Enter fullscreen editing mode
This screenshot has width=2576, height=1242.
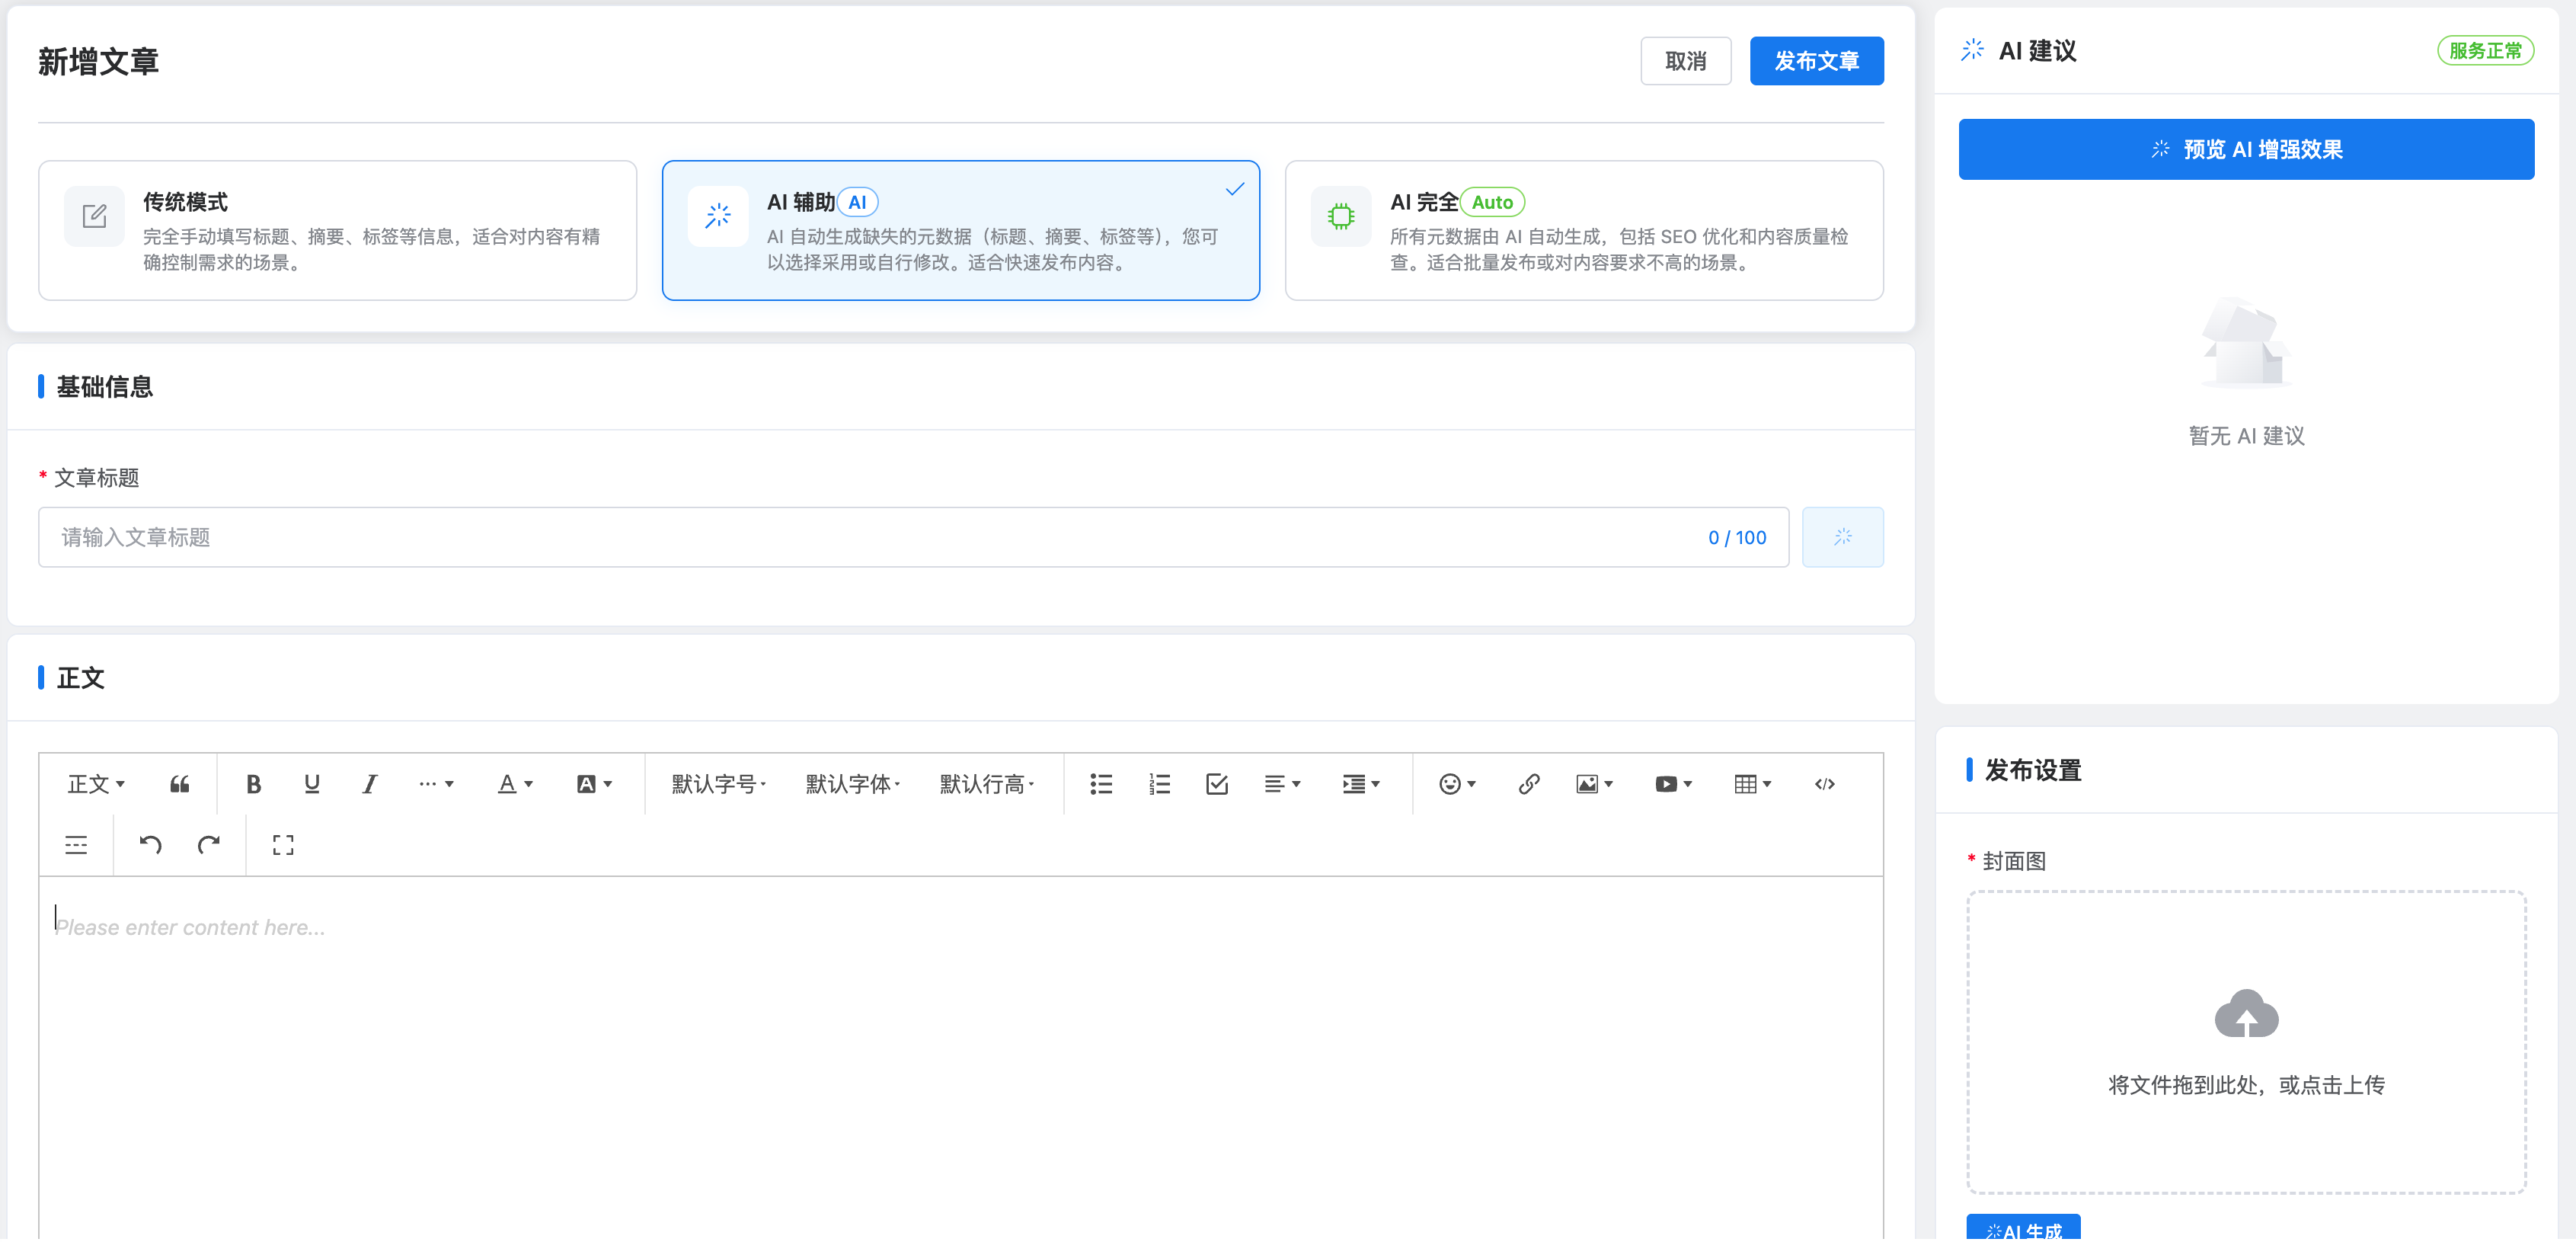[283, 845]
